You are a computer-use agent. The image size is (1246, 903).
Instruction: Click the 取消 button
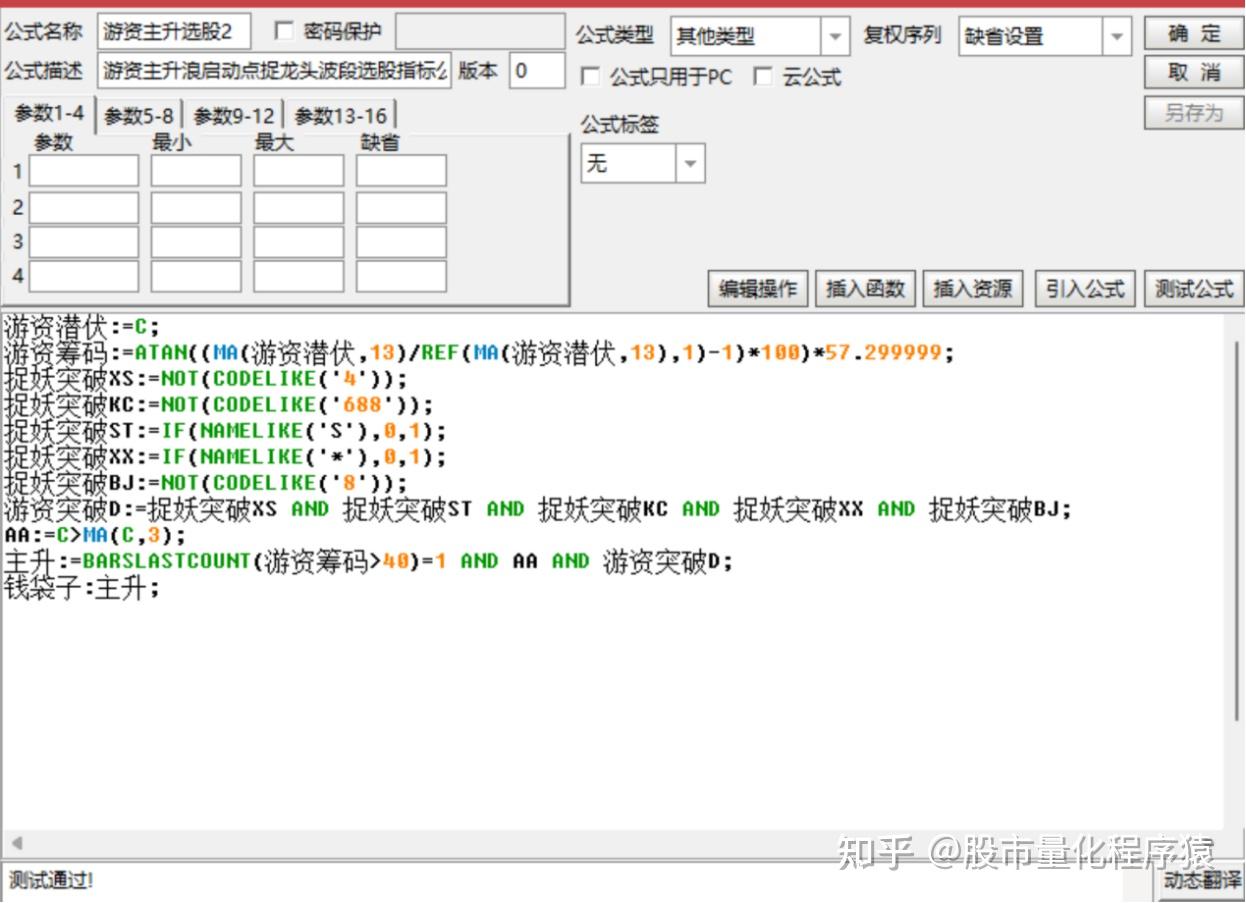point(1194,73)
